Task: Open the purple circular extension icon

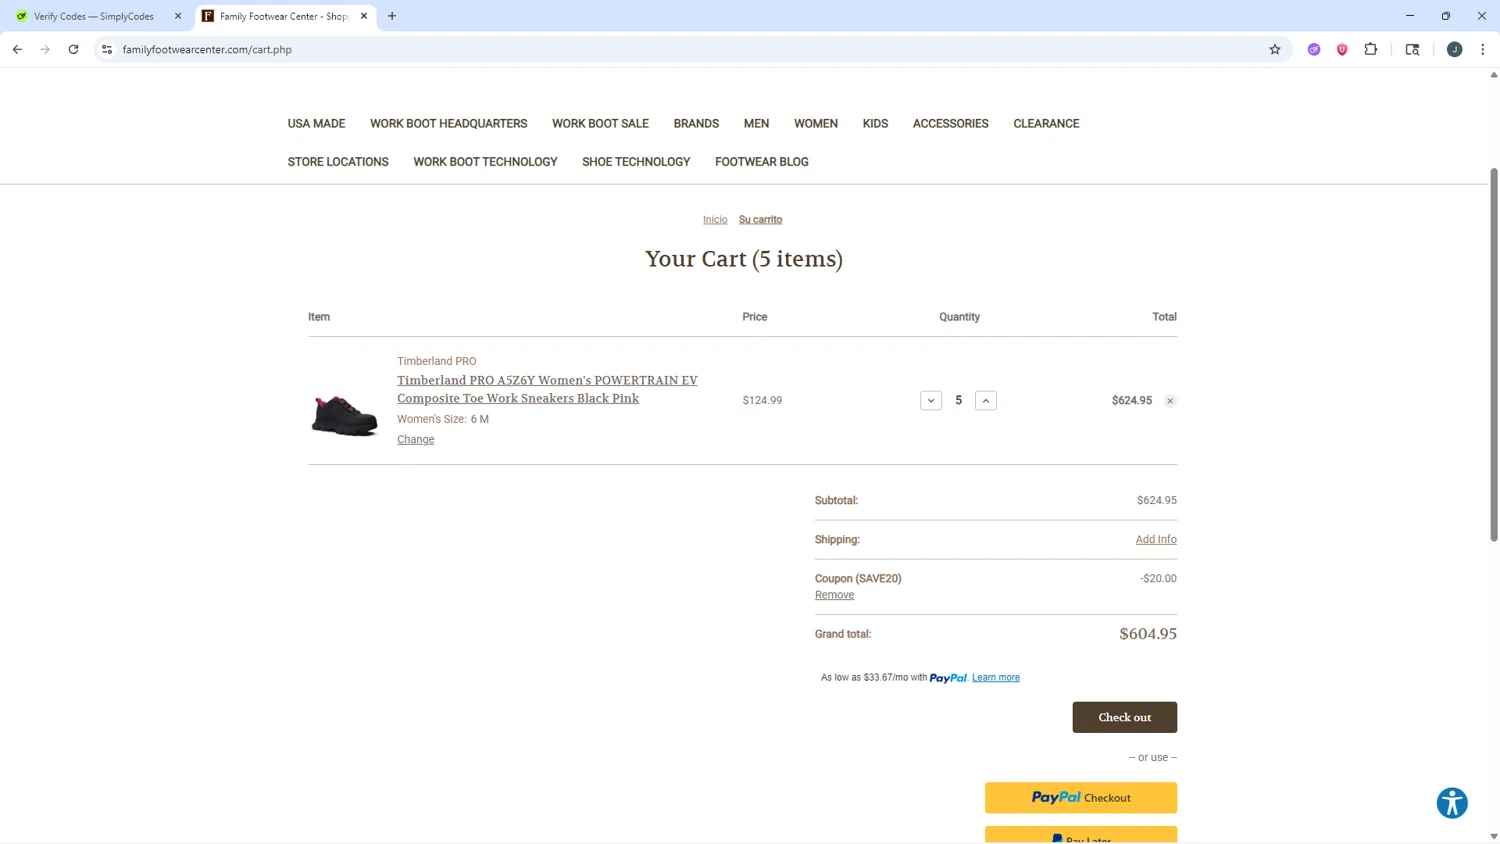Action: [1314, 49]
